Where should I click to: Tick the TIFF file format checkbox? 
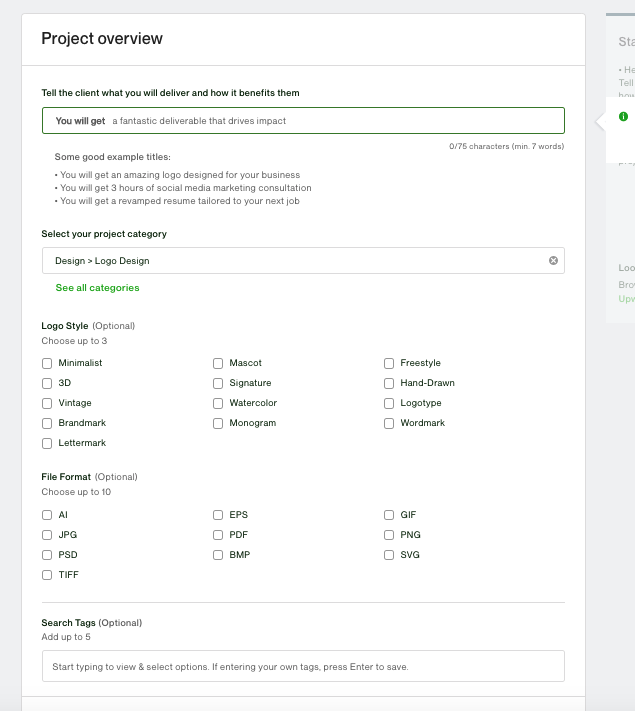47,575
